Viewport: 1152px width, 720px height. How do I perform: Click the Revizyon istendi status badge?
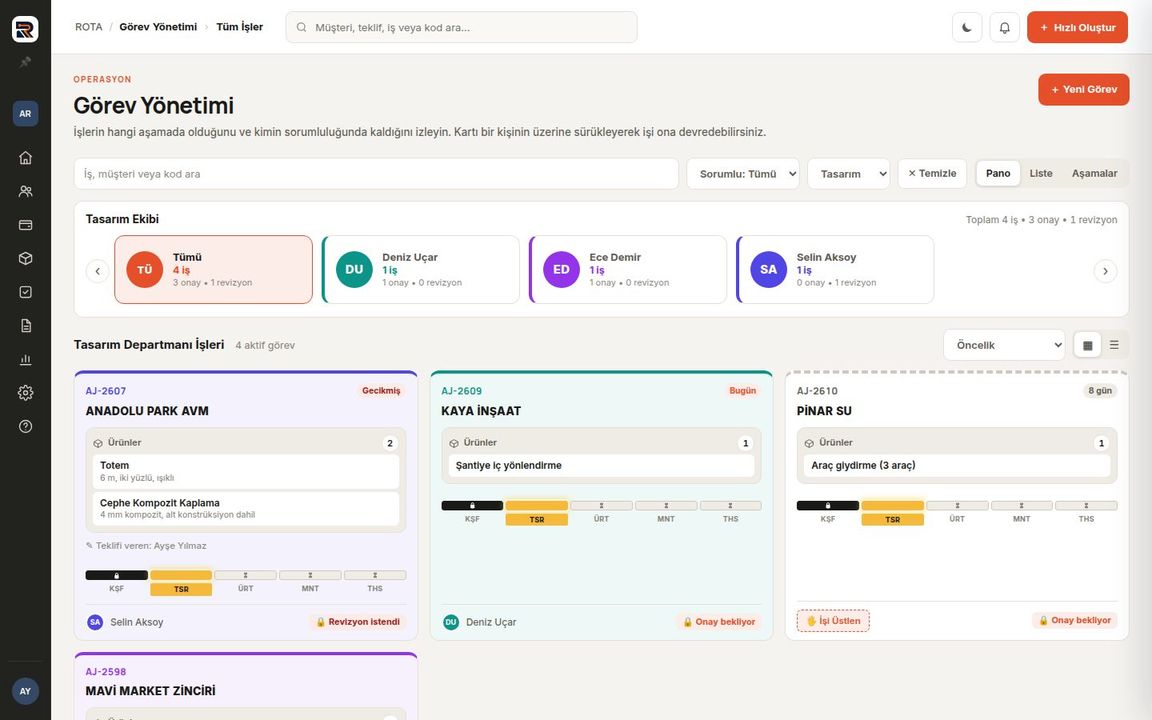pos(358,622)
